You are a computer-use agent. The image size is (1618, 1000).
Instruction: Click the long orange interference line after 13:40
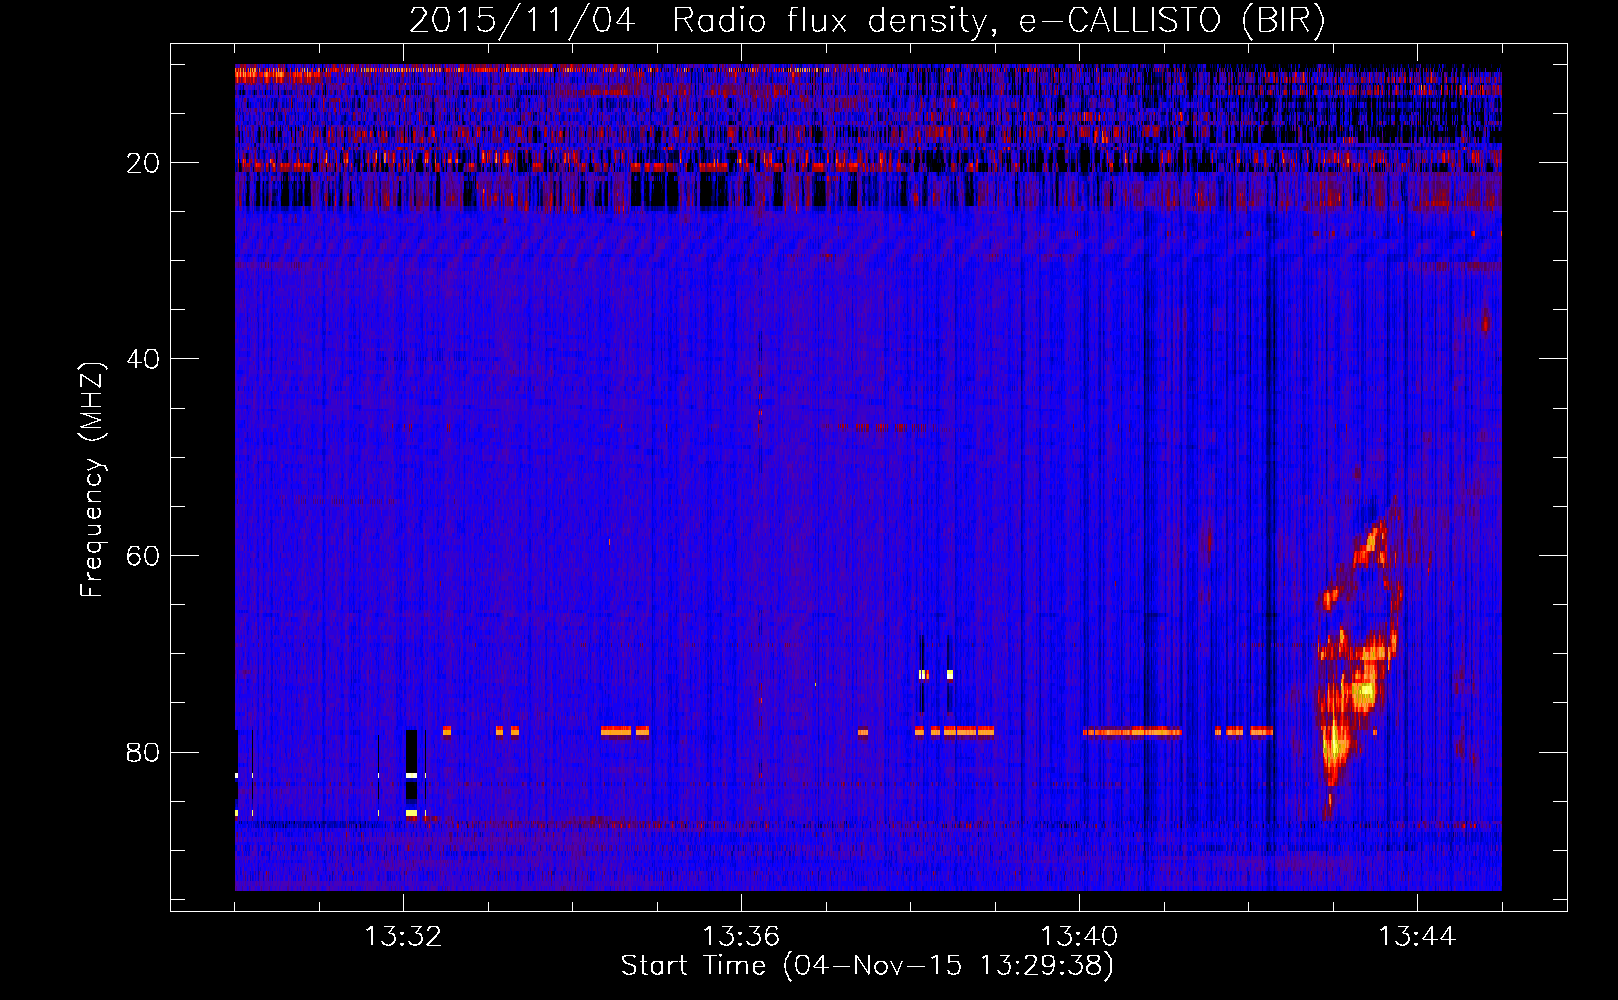pyautogui.click(x=1132, y=732)
